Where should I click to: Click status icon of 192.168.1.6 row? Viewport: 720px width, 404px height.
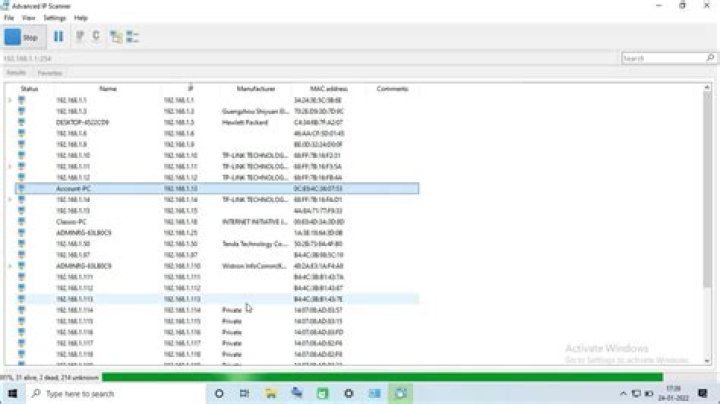tap(21, 133)
